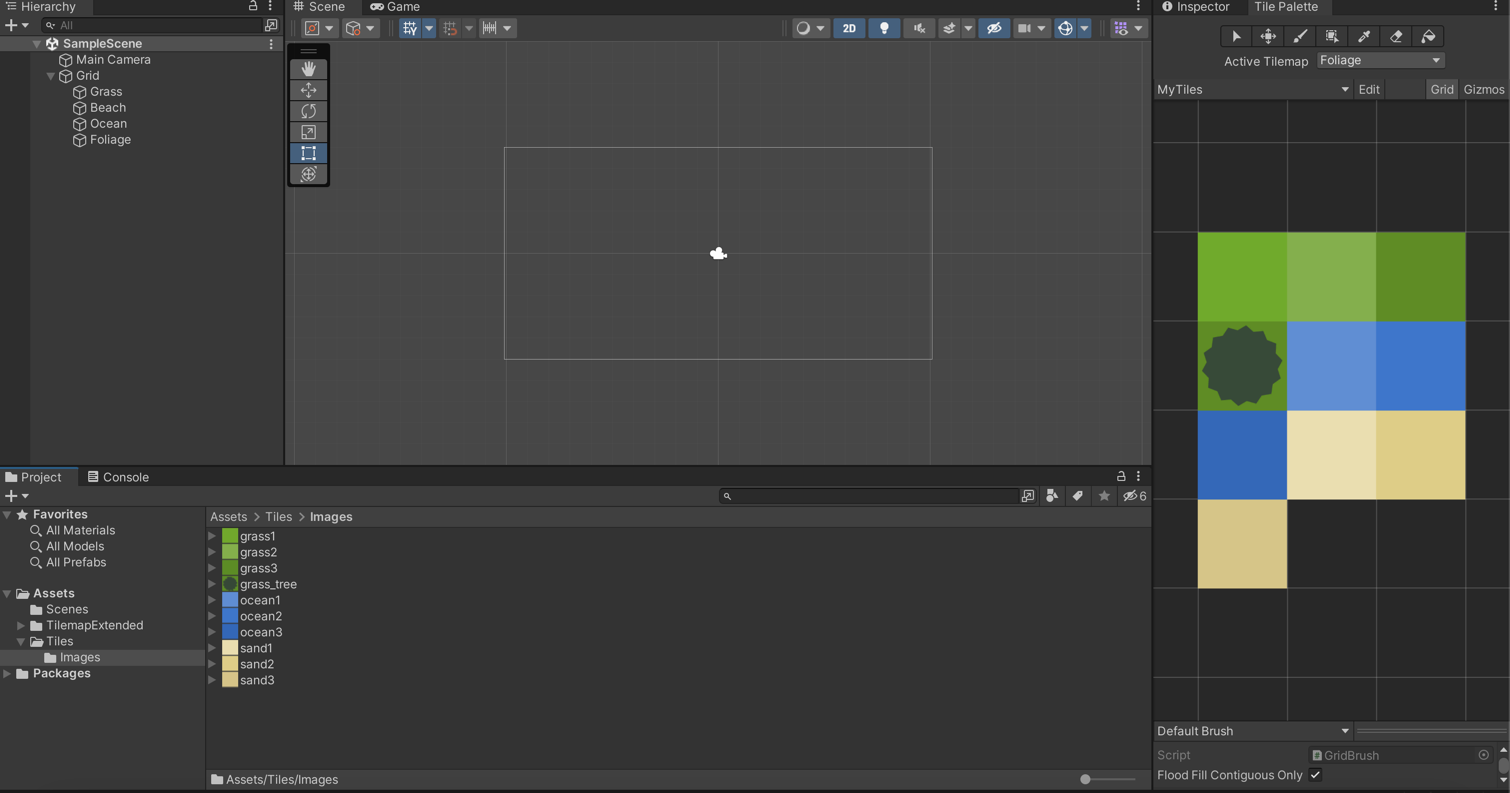1510x793 pixels.
Task: Expand the Packages folder
Action: click(x=7, y=673)
